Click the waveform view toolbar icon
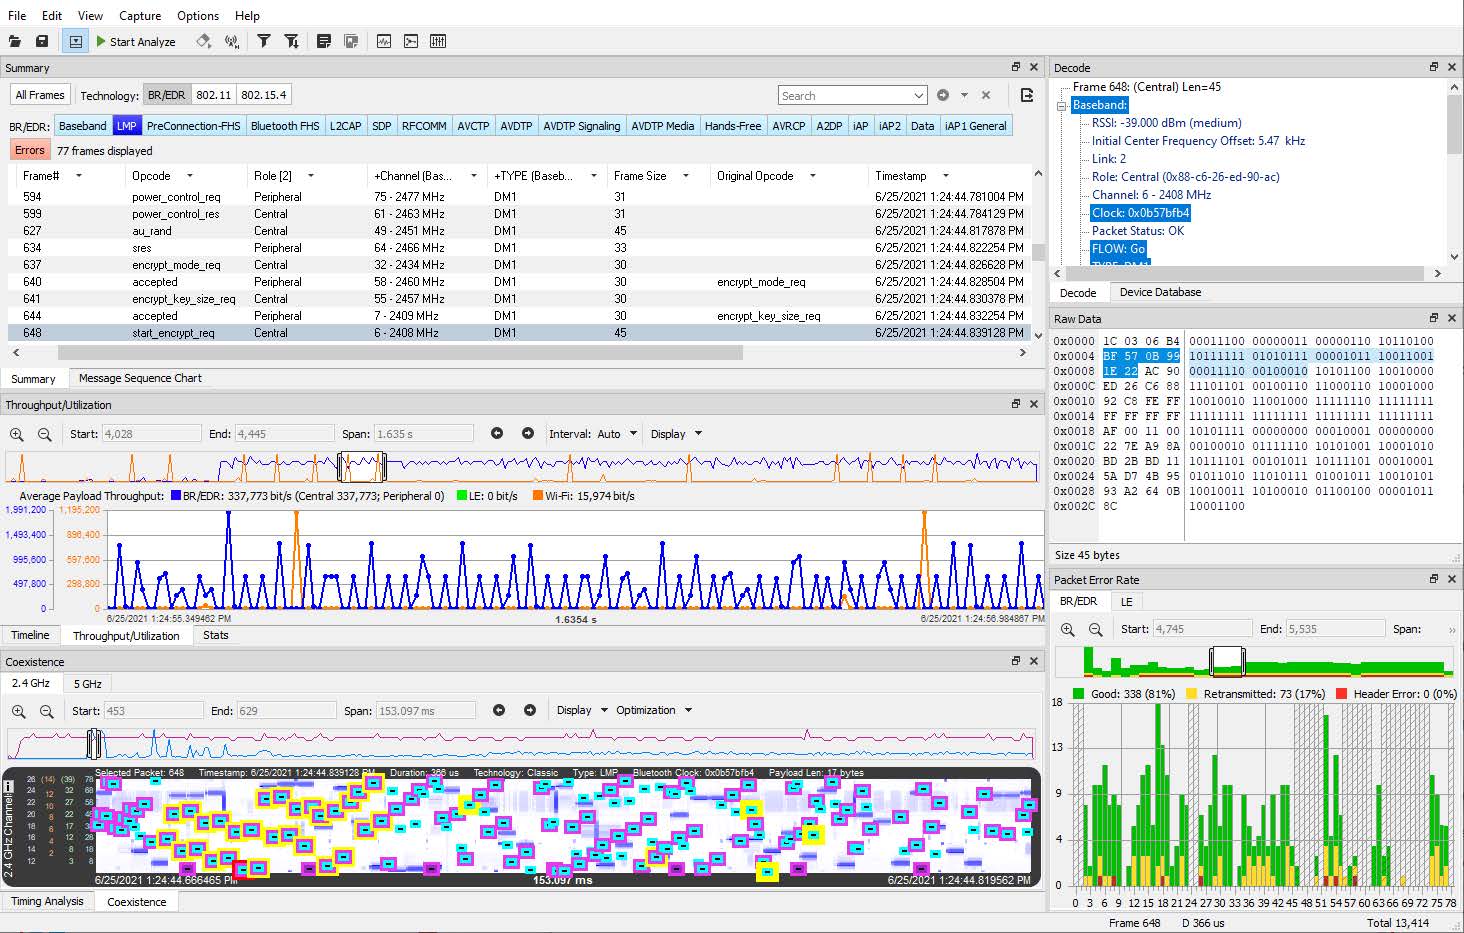Screen dimensions: 1464x933 (384, 41)
